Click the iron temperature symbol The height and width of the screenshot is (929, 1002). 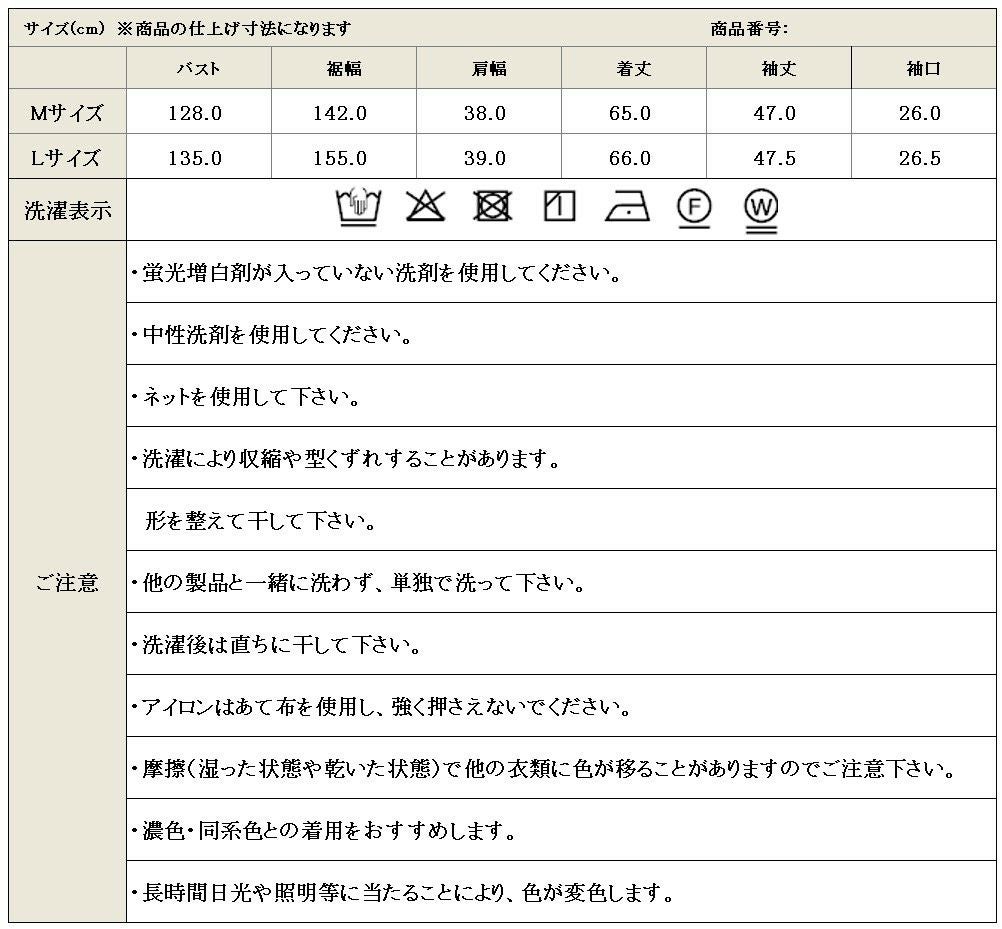pos(627,207)
